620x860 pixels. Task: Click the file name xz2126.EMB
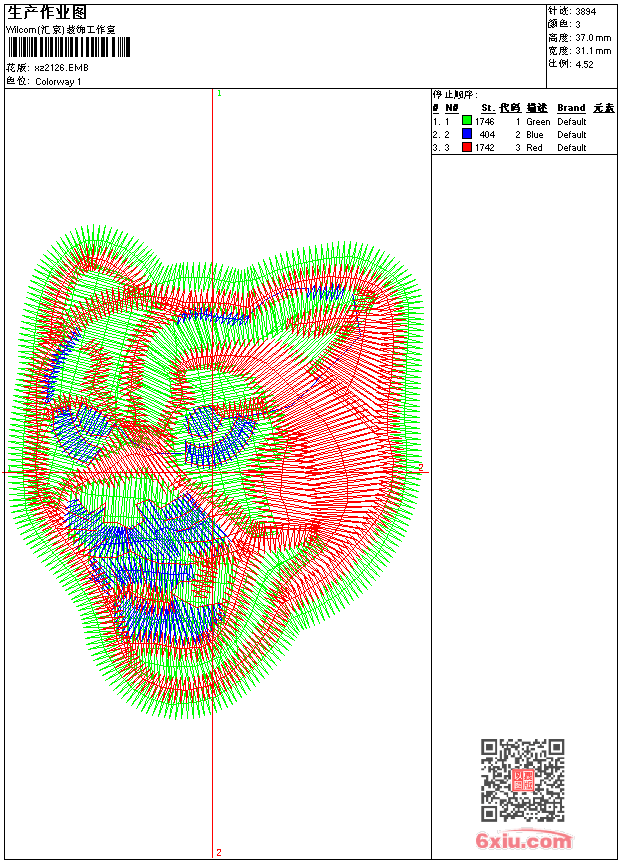point(61,68)
